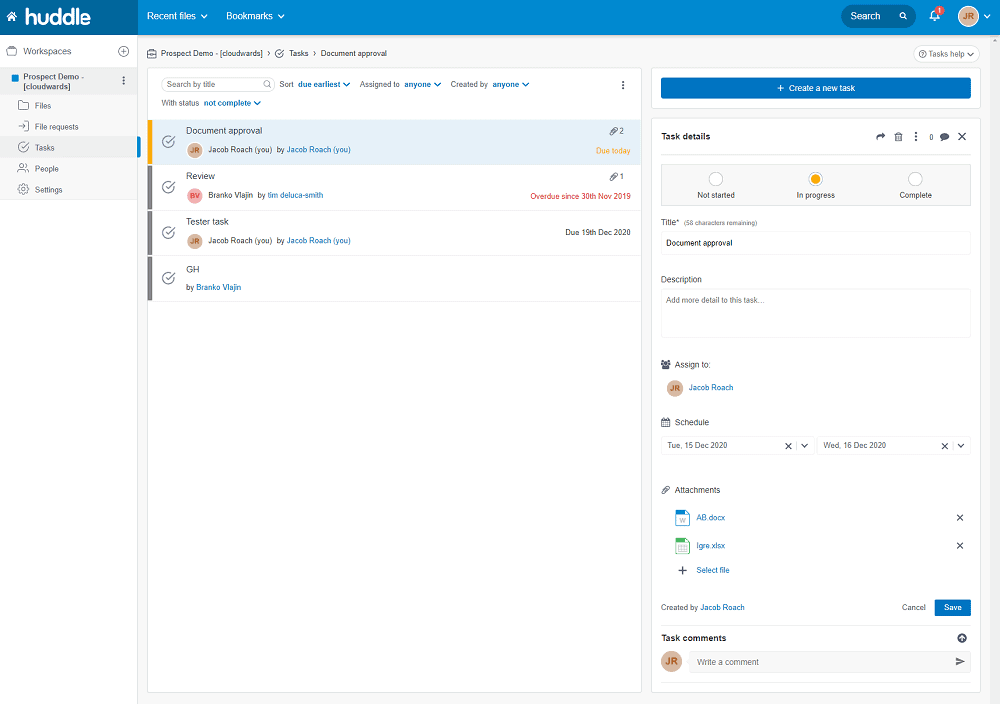This screenshot has height=704, width=1000.
Task: Save the task changes
Action: [x=952, y=608]
